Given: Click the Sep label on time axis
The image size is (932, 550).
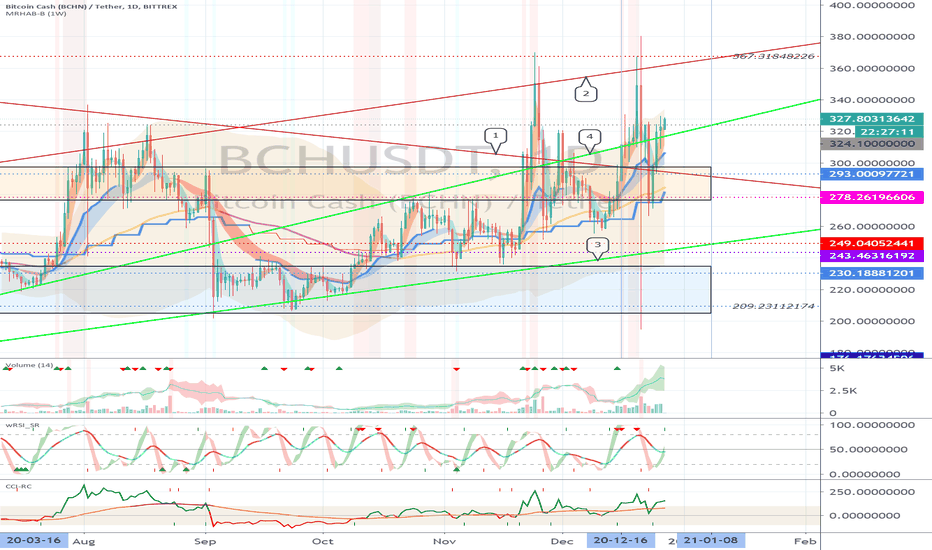Looking at the screenshot, I should (205, 542).
